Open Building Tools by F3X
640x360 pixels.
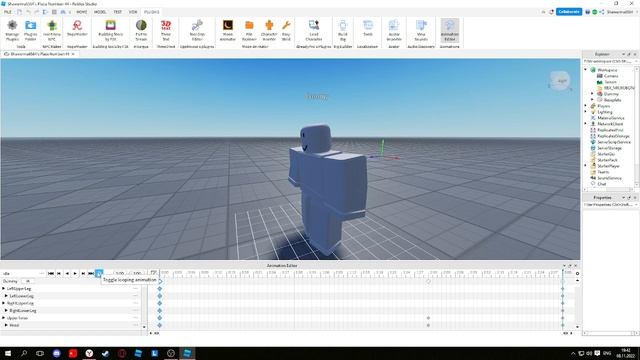coord(111,31)
